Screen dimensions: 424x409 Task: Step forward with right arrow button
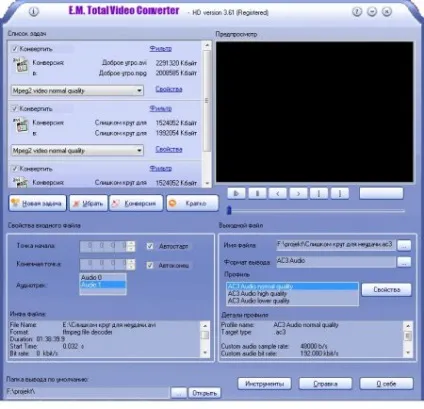[298, 193]
